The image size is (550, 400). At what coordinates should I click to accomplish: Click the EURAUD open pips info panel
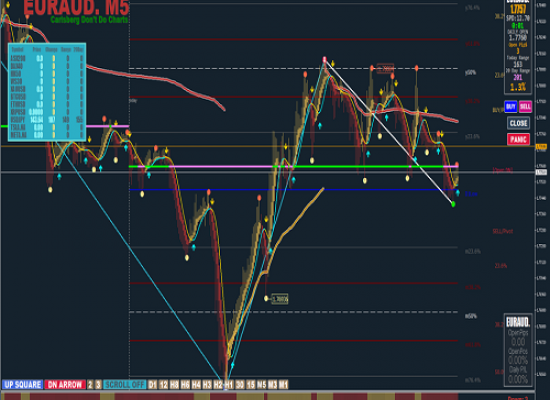coord(518,350)
